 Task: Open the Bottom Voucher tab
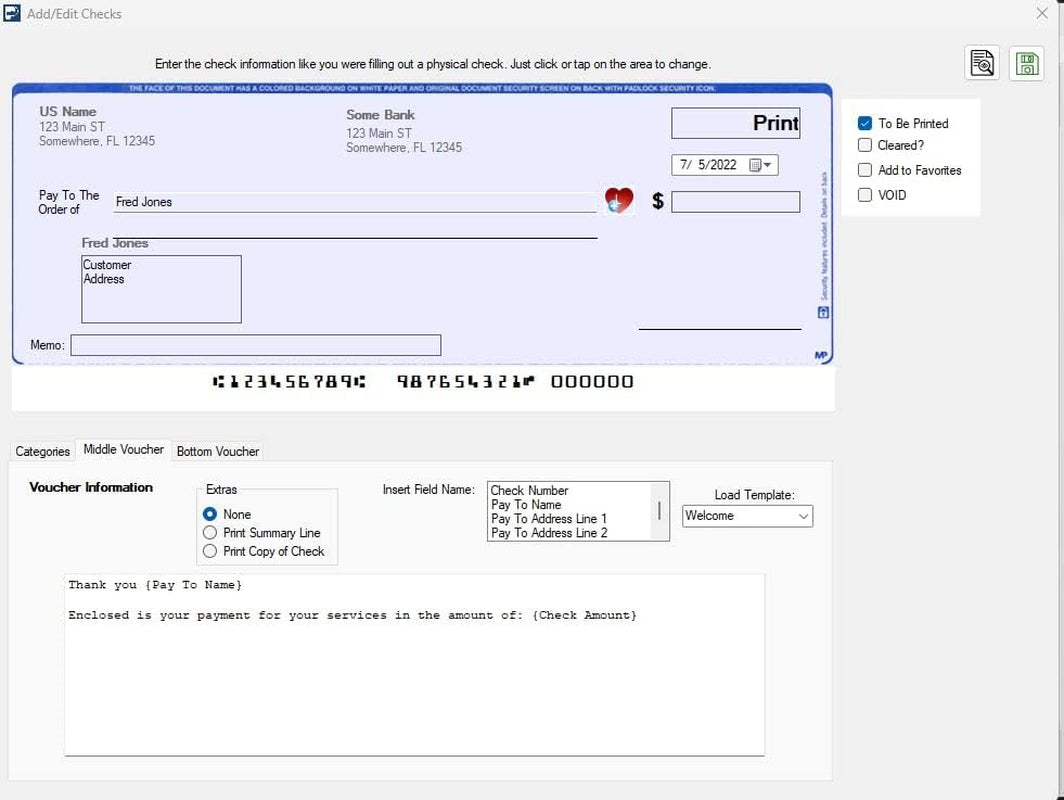point(218,451)
